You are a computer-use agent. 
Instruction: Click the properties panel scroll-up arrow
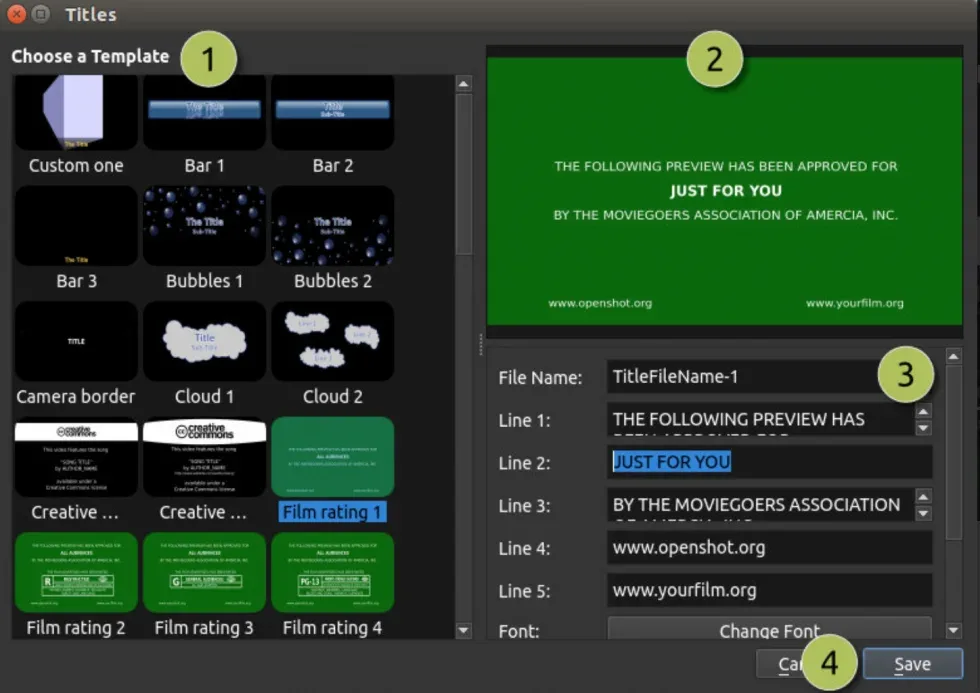[953, 357]
